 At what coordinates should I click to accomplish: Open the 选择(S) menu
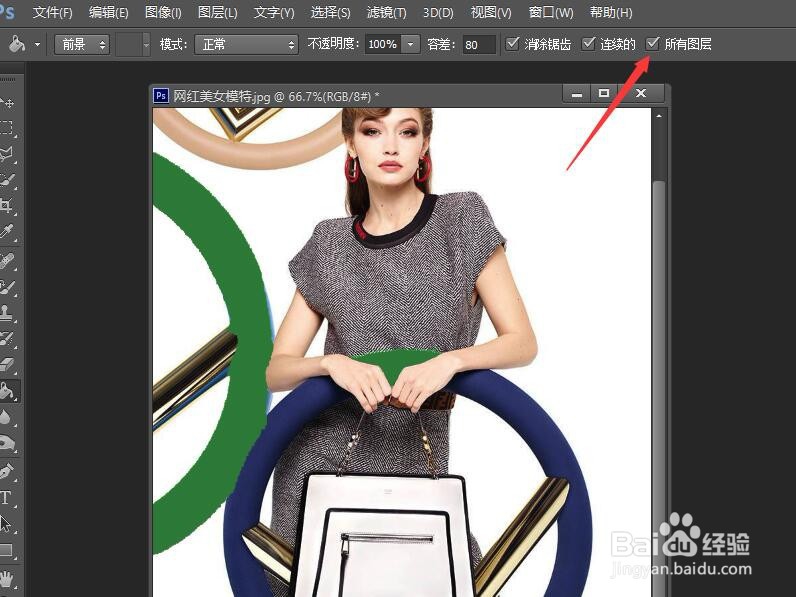coord(330,12)
